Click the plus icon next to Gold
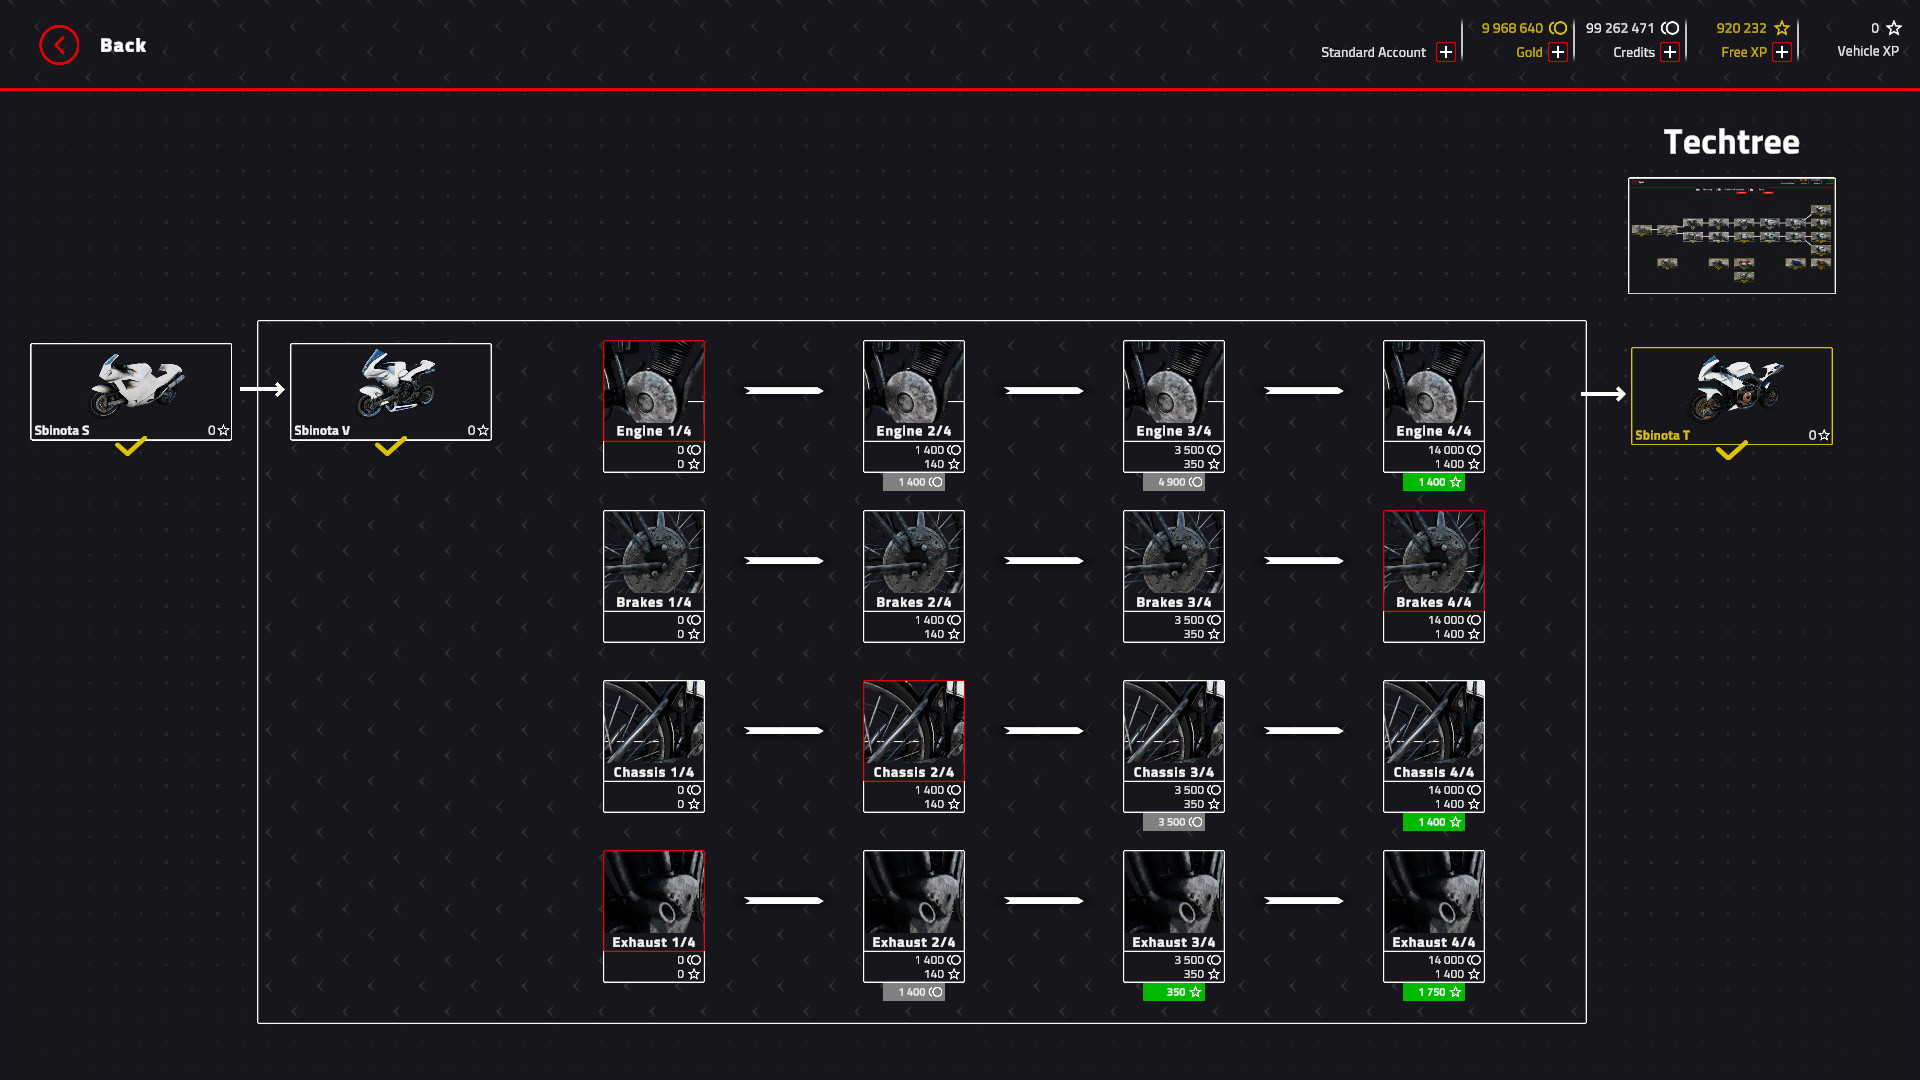 coord(1557,52)
